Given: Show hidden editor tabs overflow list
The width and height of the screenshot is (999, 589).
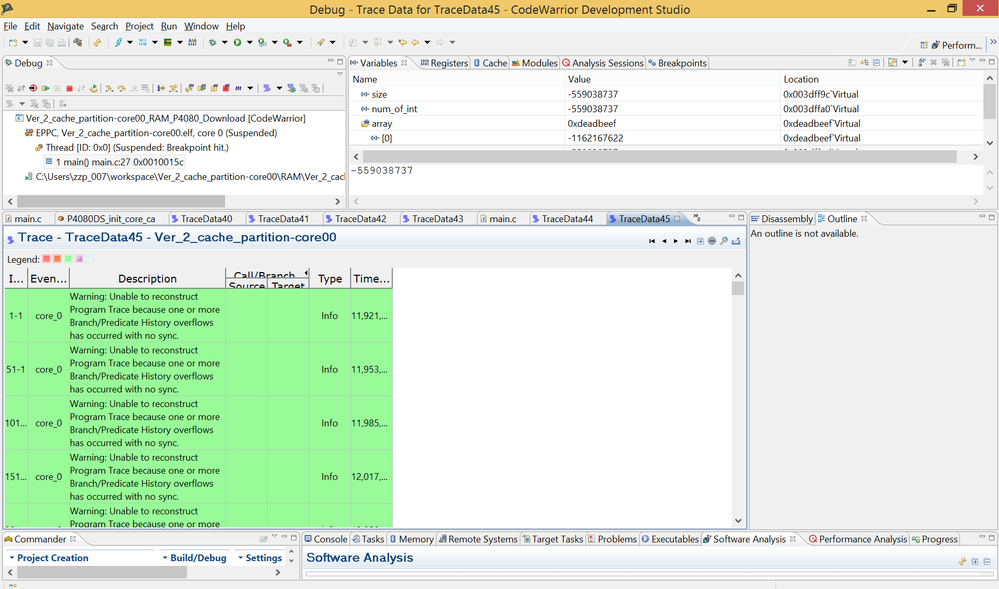Looking at the screenshot, I should 697,217.
